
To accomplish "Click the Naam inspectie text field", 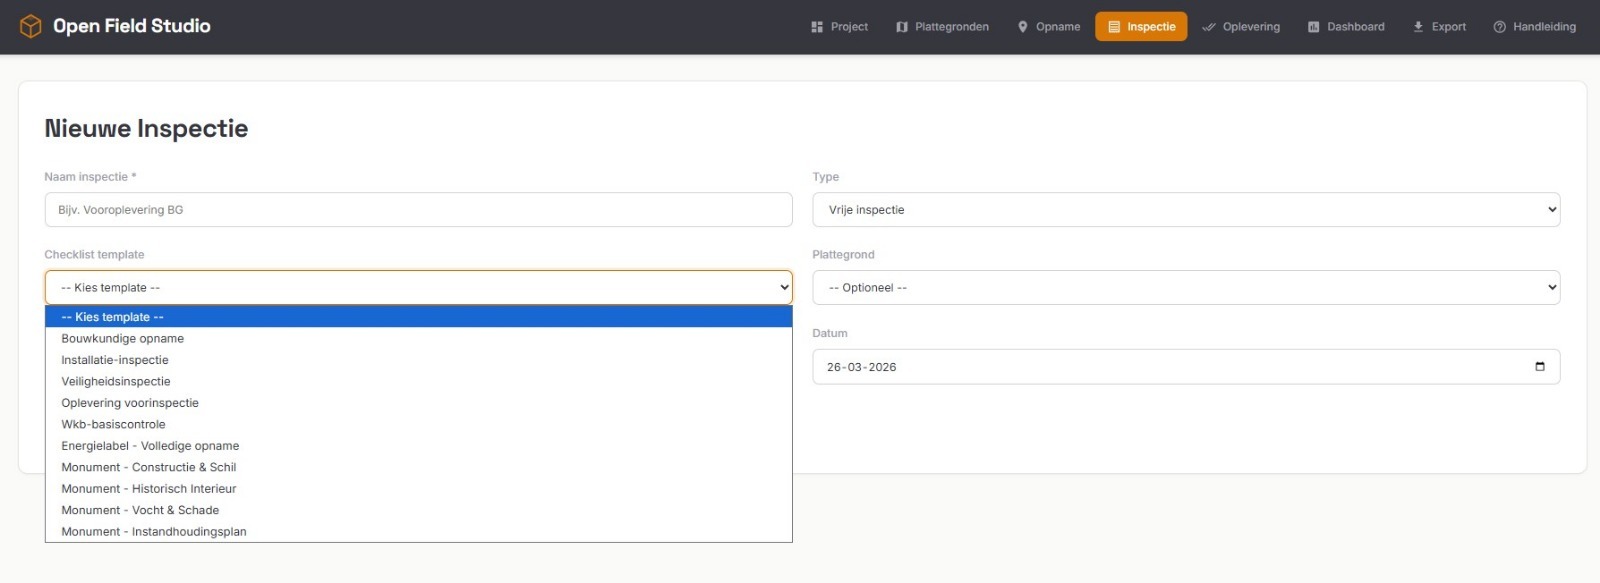I will [418, 210].
